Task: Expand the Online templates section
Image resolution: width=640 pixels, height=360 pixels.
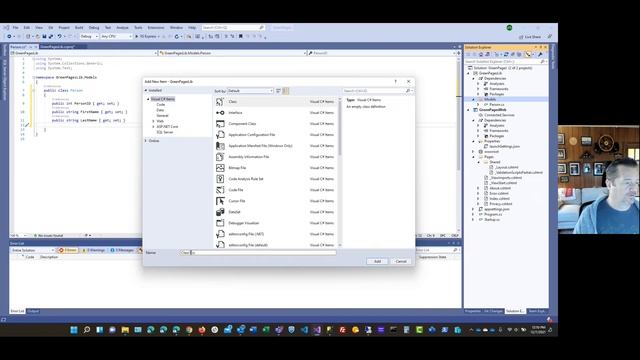Action: click(146, 141)
